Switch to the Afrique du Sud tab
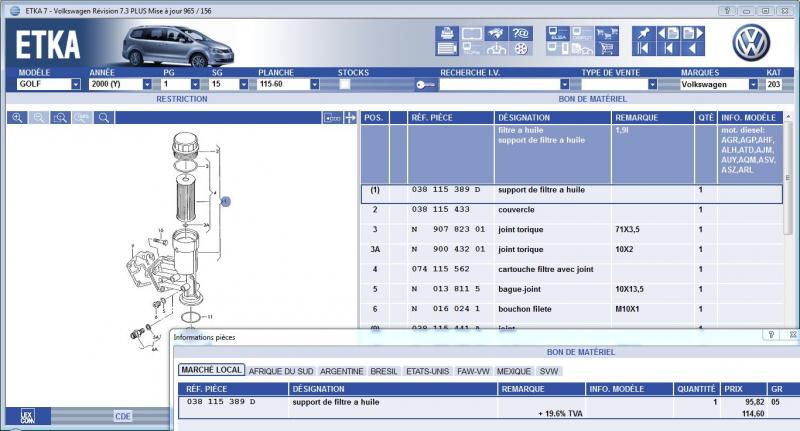800x431 pixels. 281,371
